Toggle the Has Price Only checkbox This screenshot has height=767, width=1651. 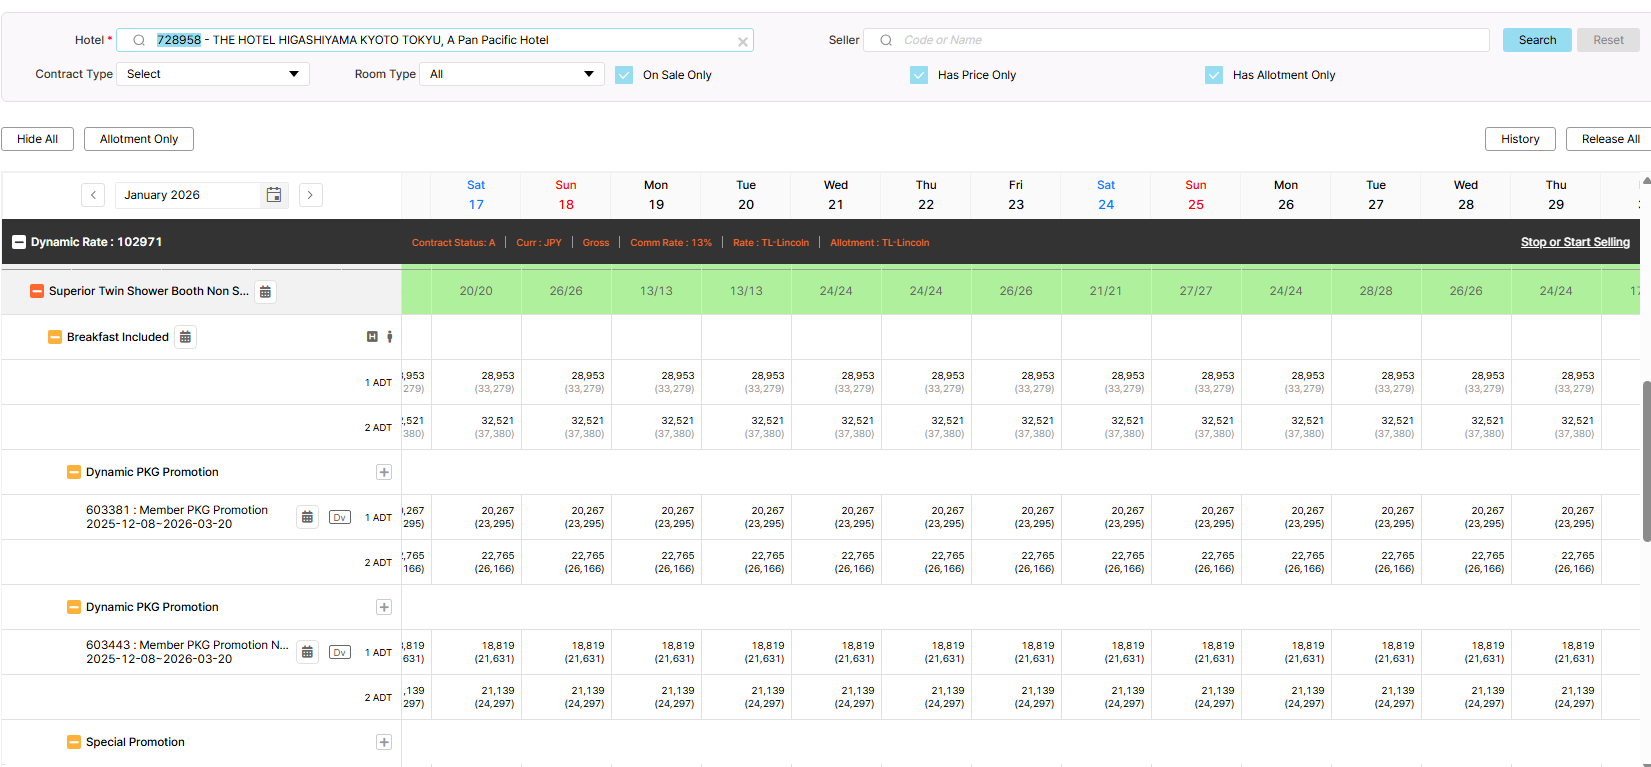coord(919,75)
